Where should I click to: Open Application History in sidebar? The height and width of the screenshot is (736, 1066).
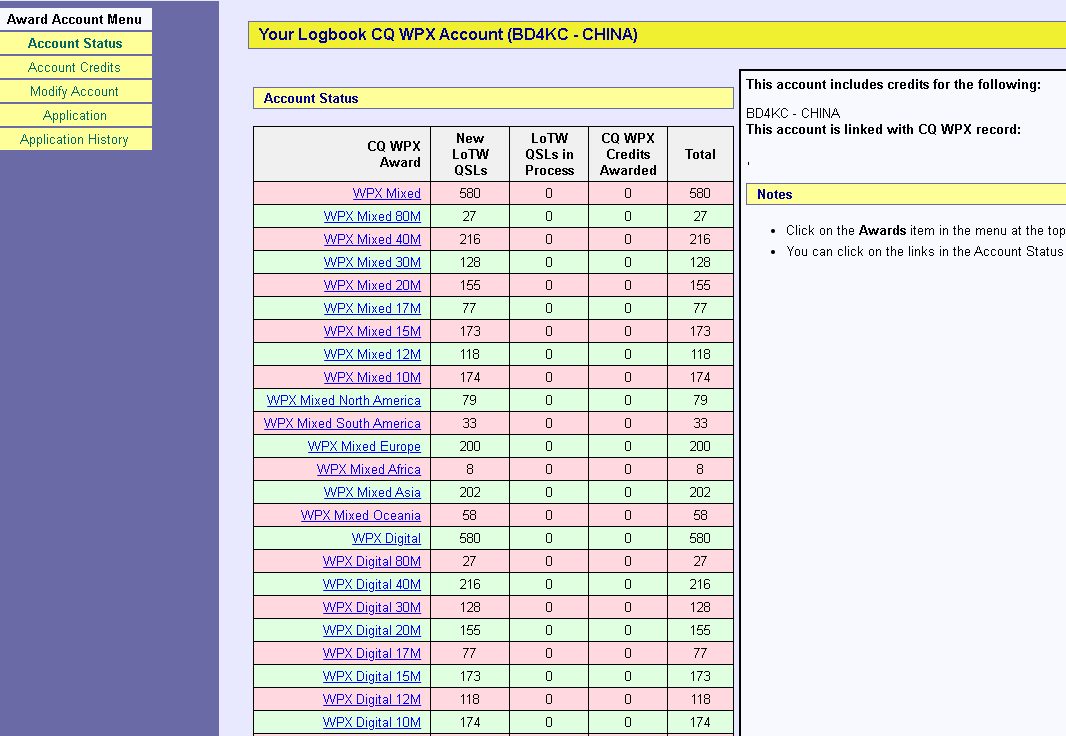[74, 139]
